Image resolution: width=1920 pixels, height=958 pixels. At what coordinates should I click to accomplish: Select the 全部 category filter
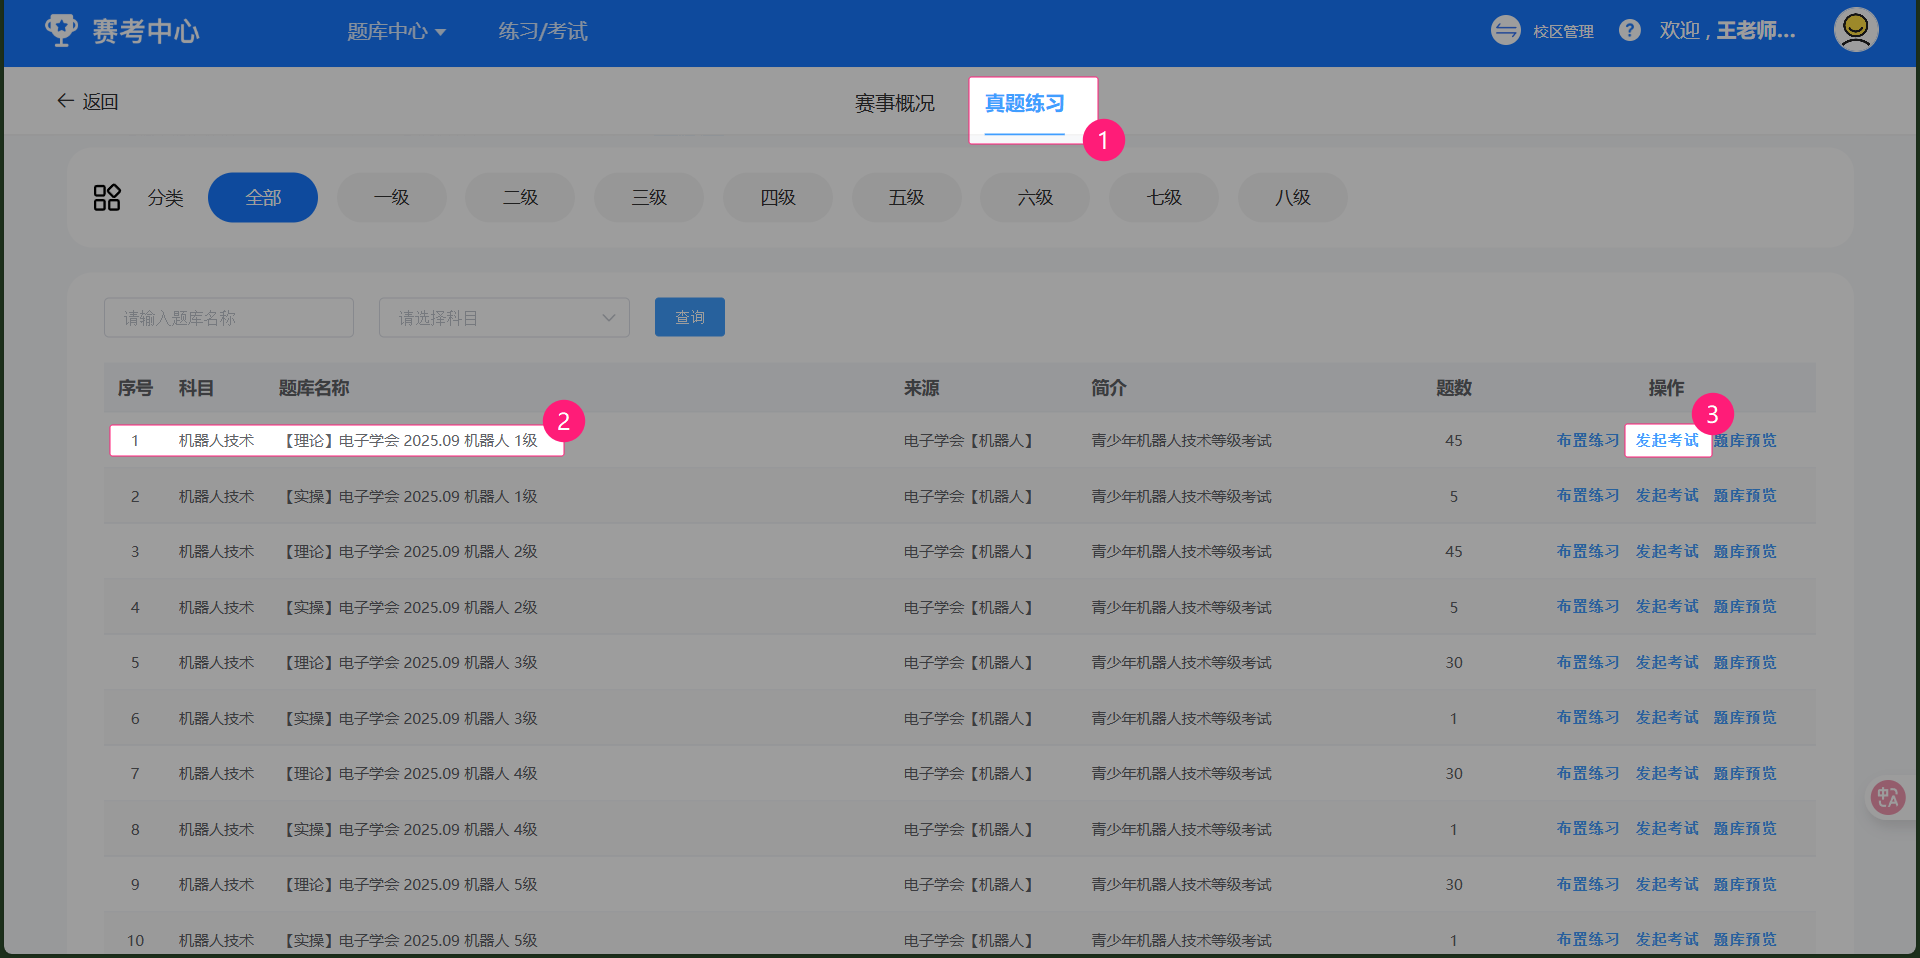click(x=263, y=198)
